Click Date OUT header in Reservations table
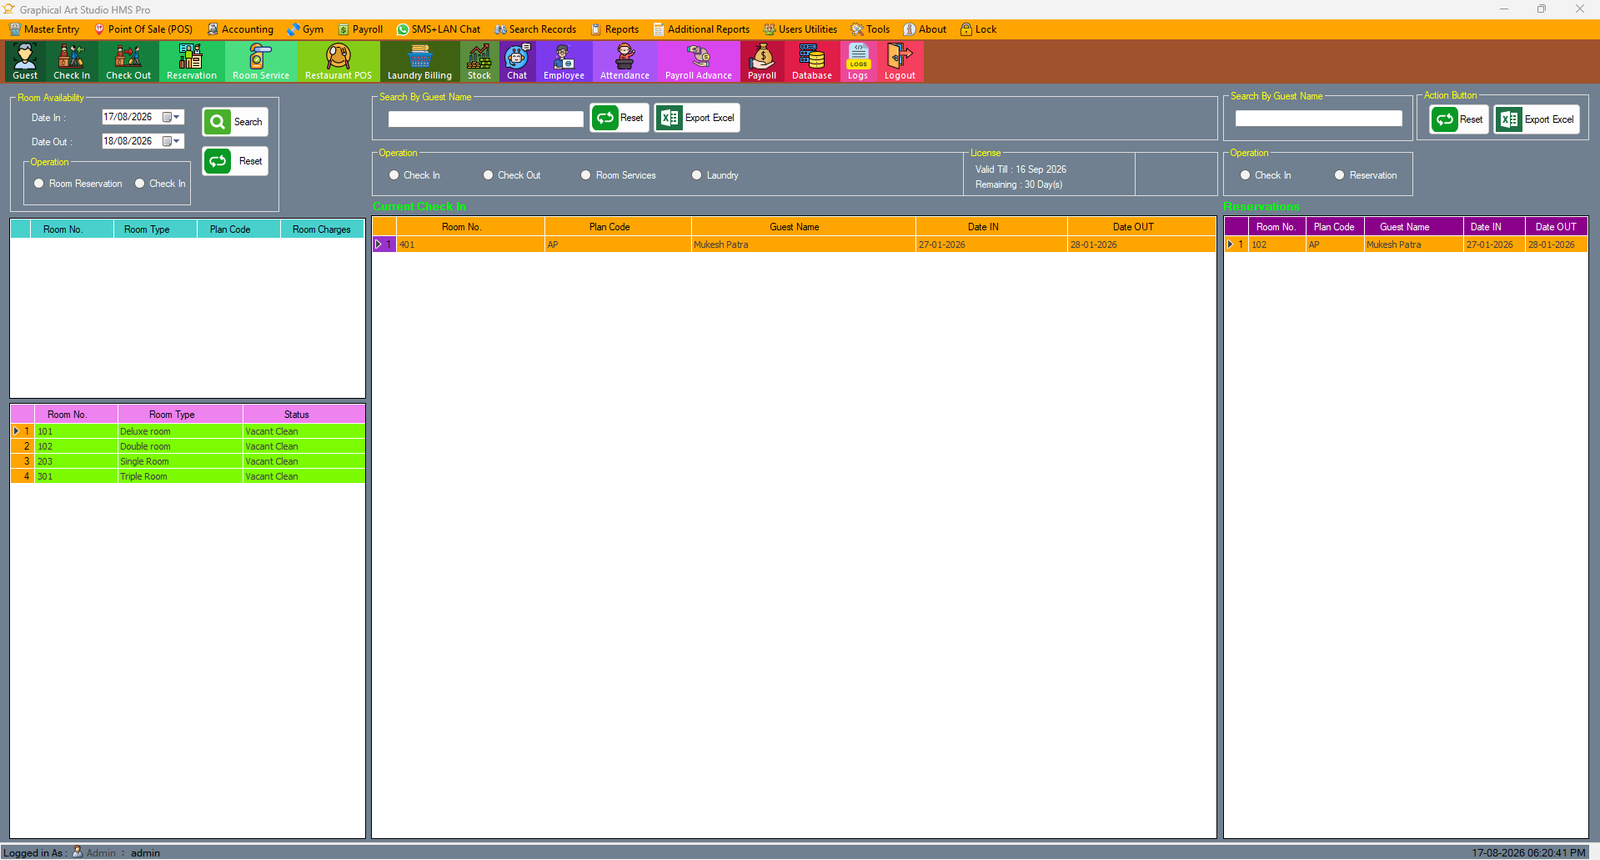This screenshot has height=860, width=1600. 1556,227
